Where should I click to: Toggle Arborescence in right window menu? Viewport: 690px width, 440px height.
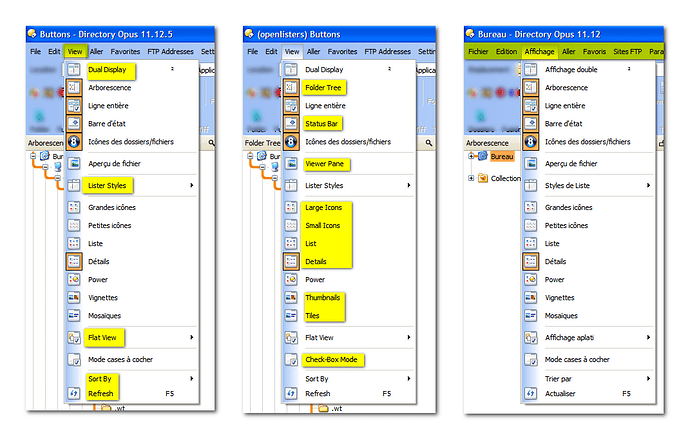[x=588, y=88]
